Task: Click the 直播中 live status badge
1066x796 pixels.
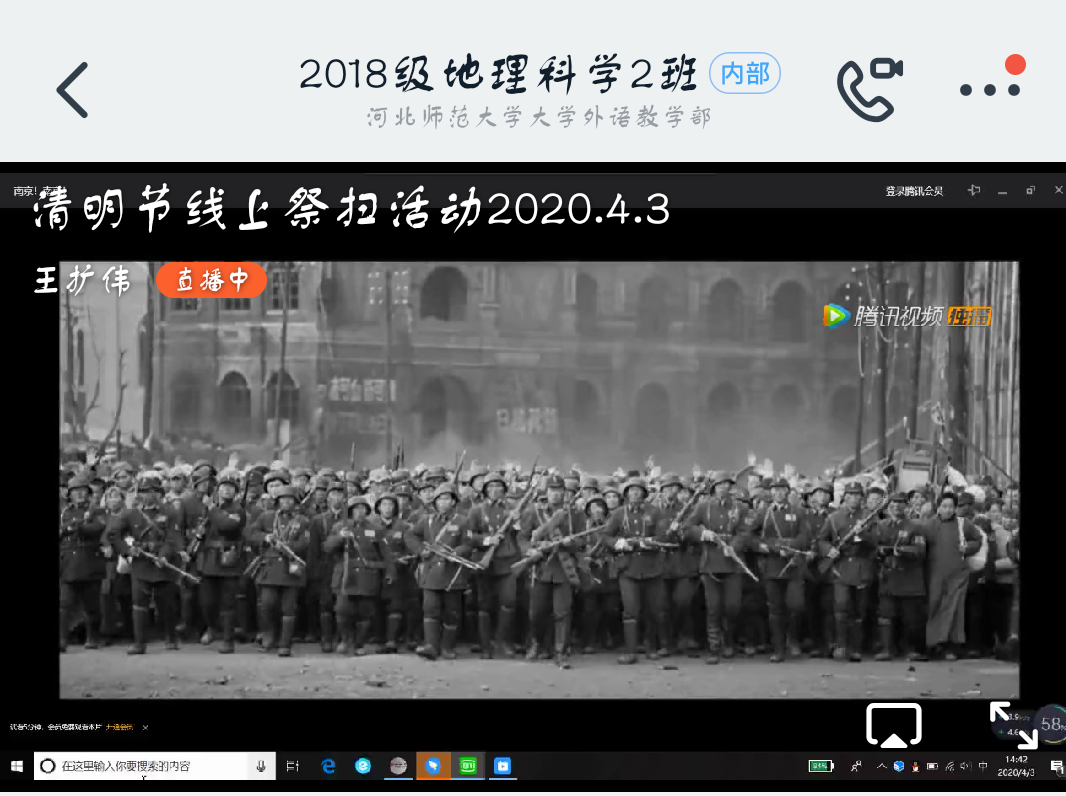Action: click(211, 280)
